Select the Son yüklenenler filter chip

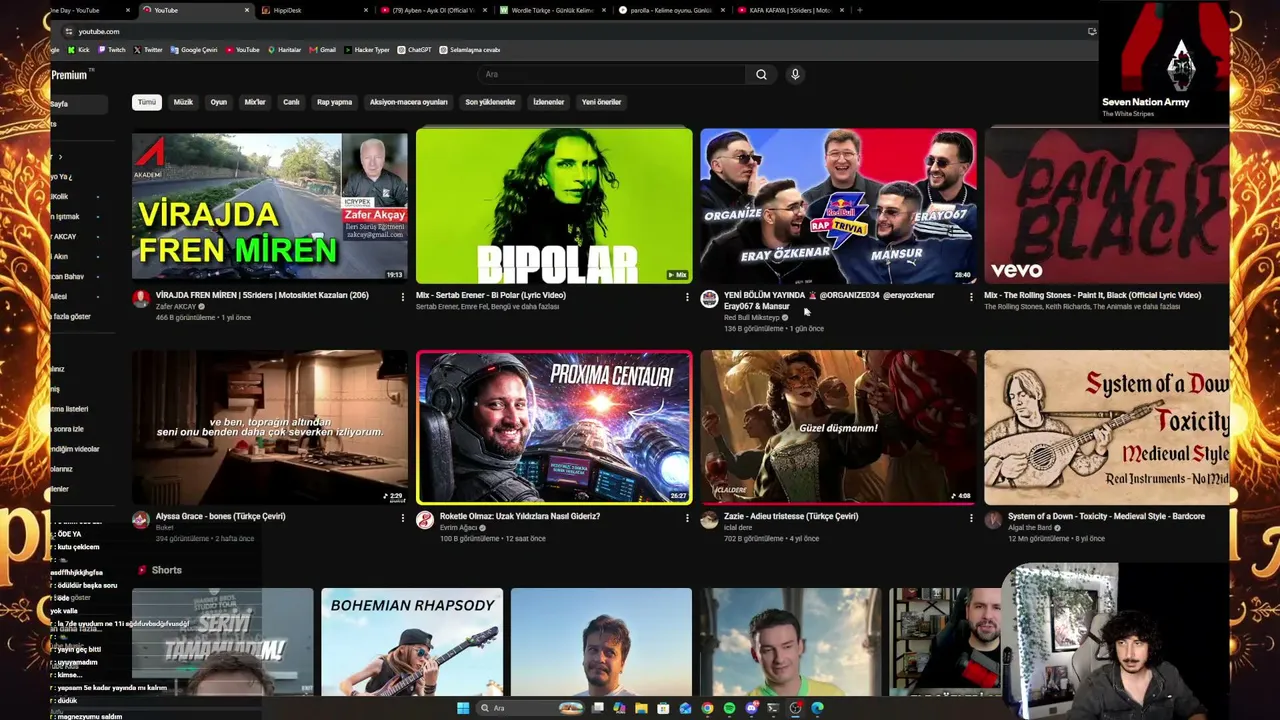tap(490, 102)
